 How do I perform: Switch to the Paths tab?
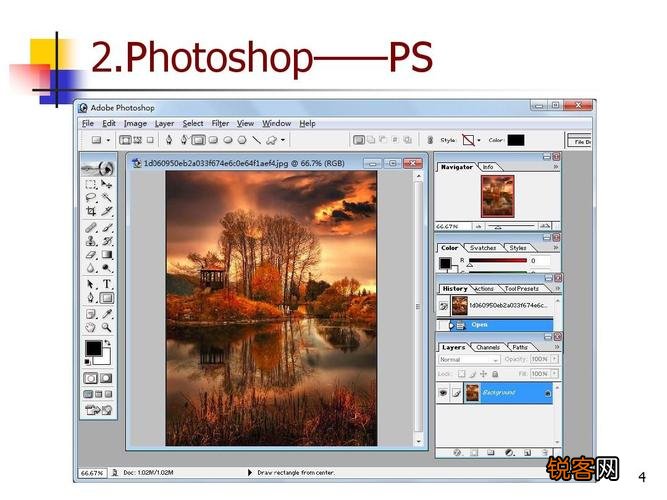pyautogui.click(x=520, y=347)
